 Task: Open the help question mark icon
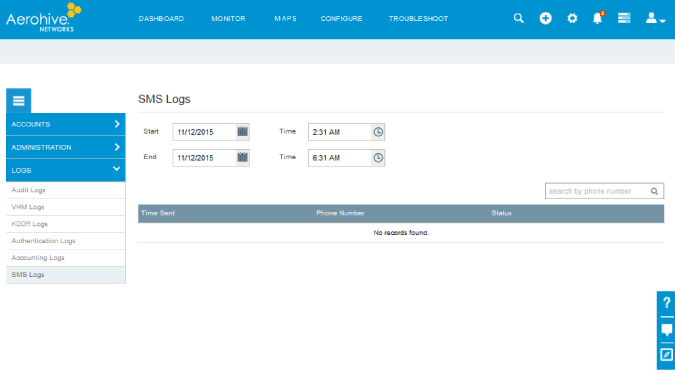point(666,303)
